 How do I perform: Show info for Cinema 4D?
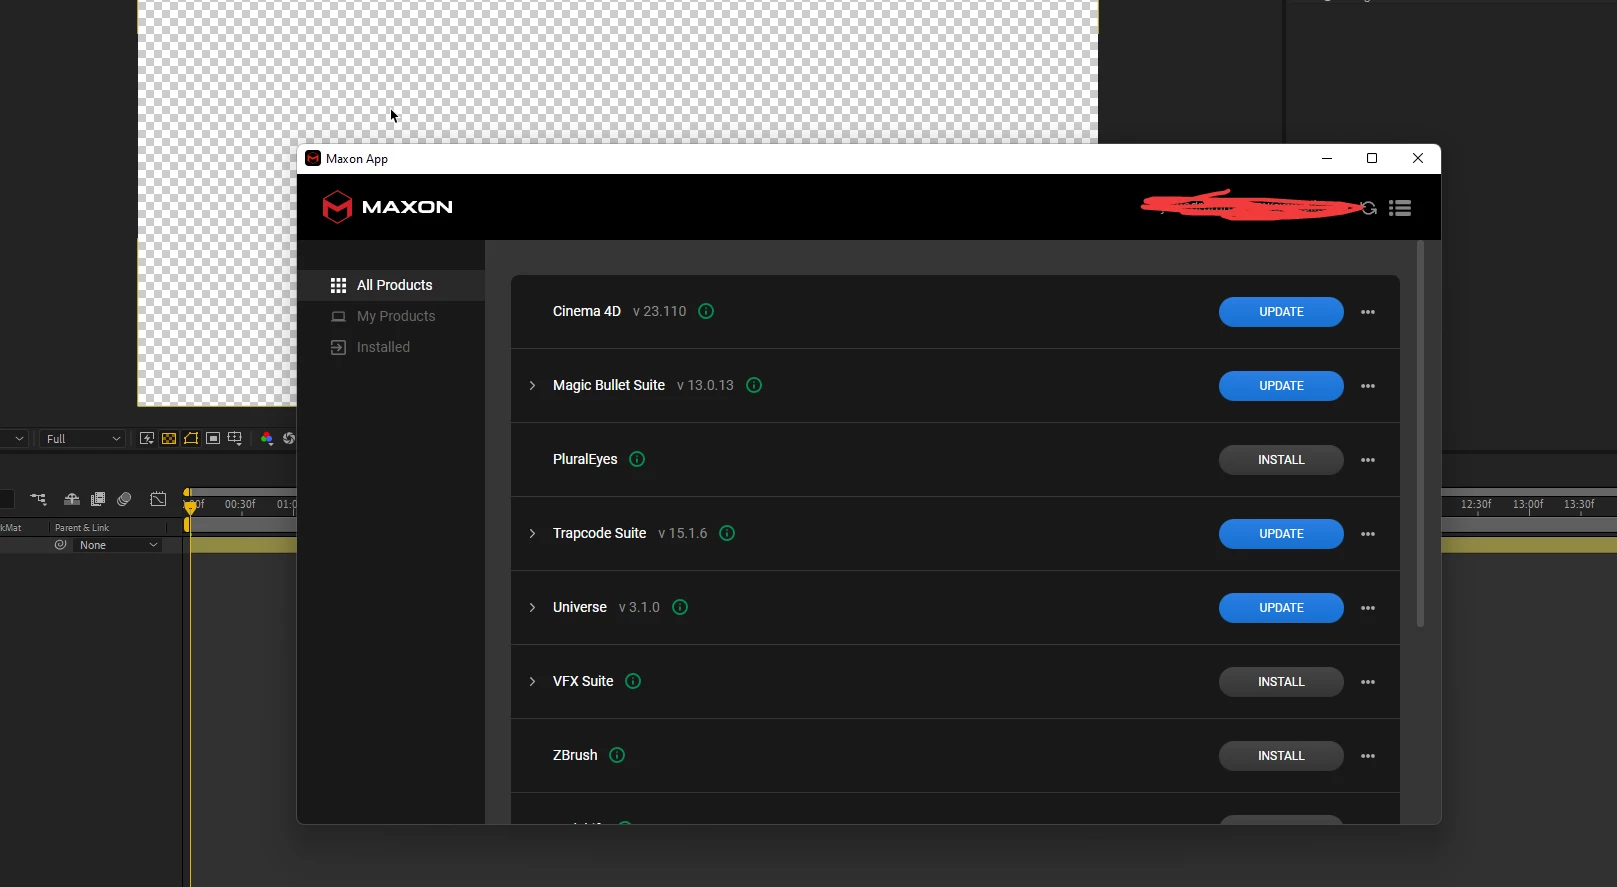coord(706,311)
